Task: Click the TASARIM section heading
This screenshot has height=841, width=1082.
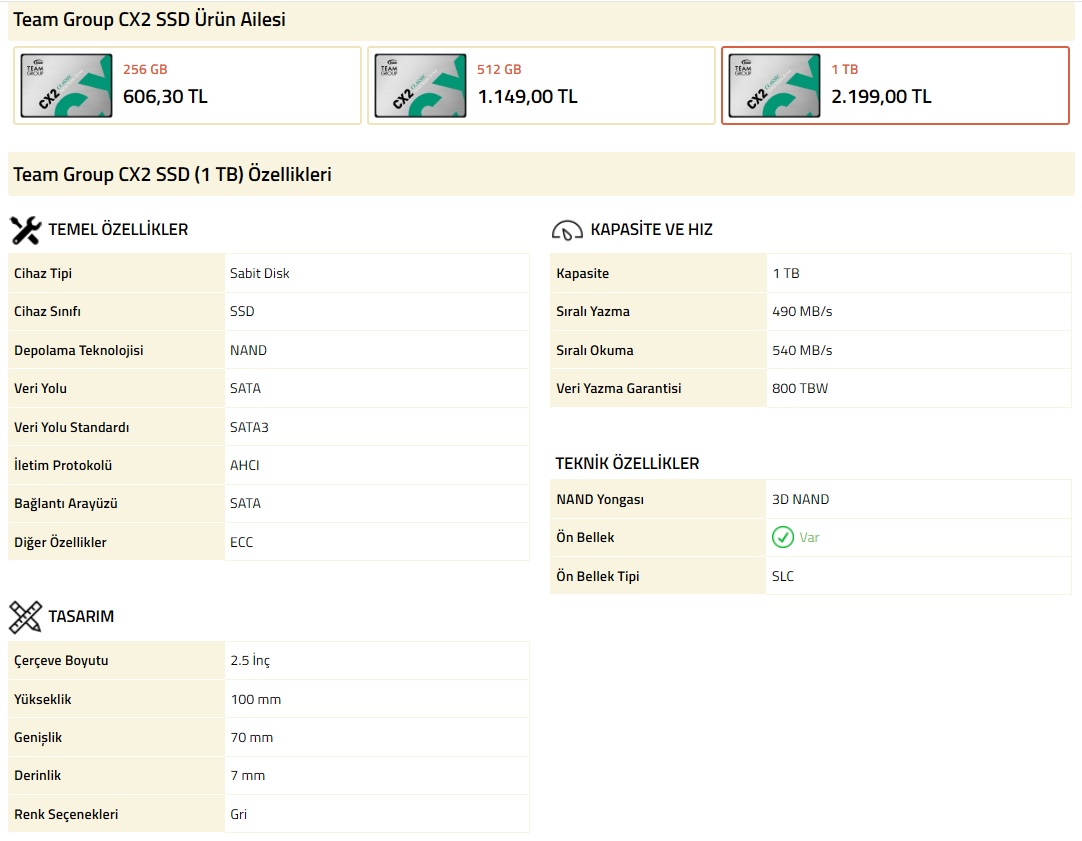Action: pos(81,616)
